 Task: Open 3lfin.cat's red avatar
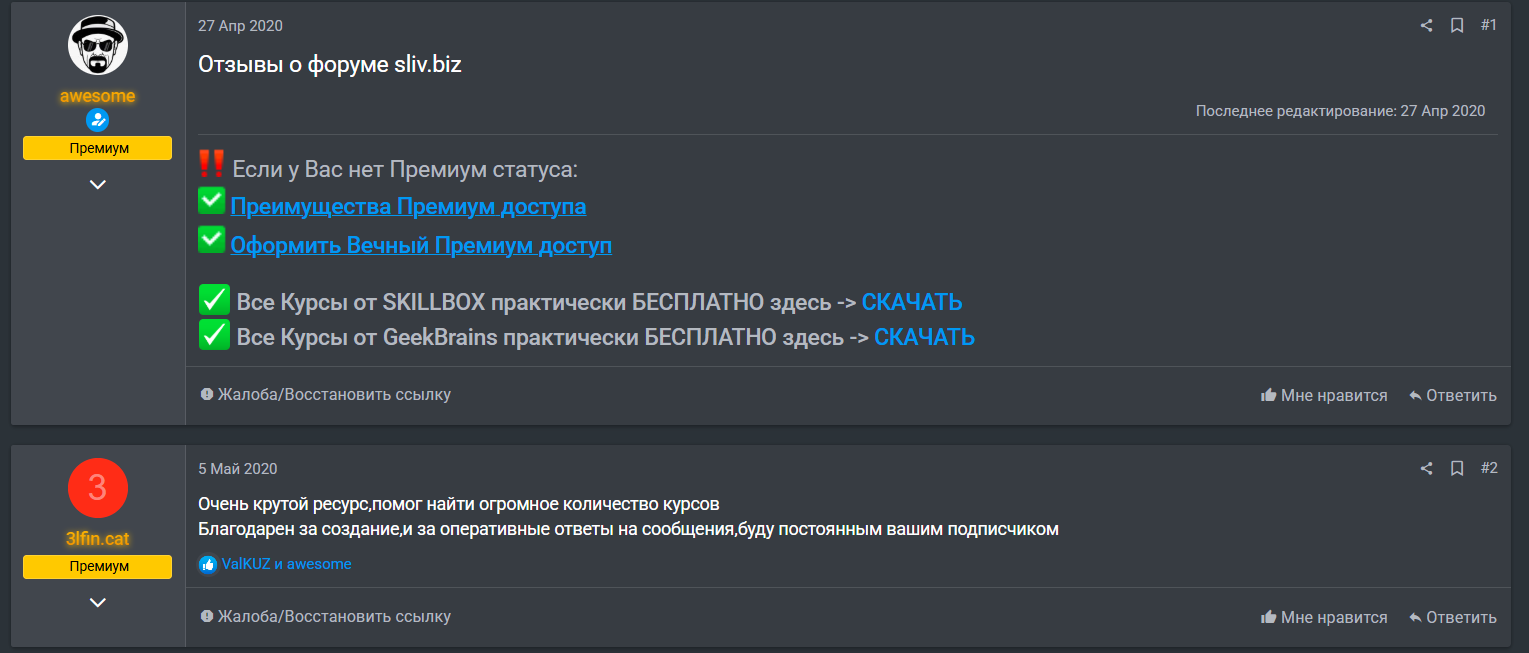(97, 488)
